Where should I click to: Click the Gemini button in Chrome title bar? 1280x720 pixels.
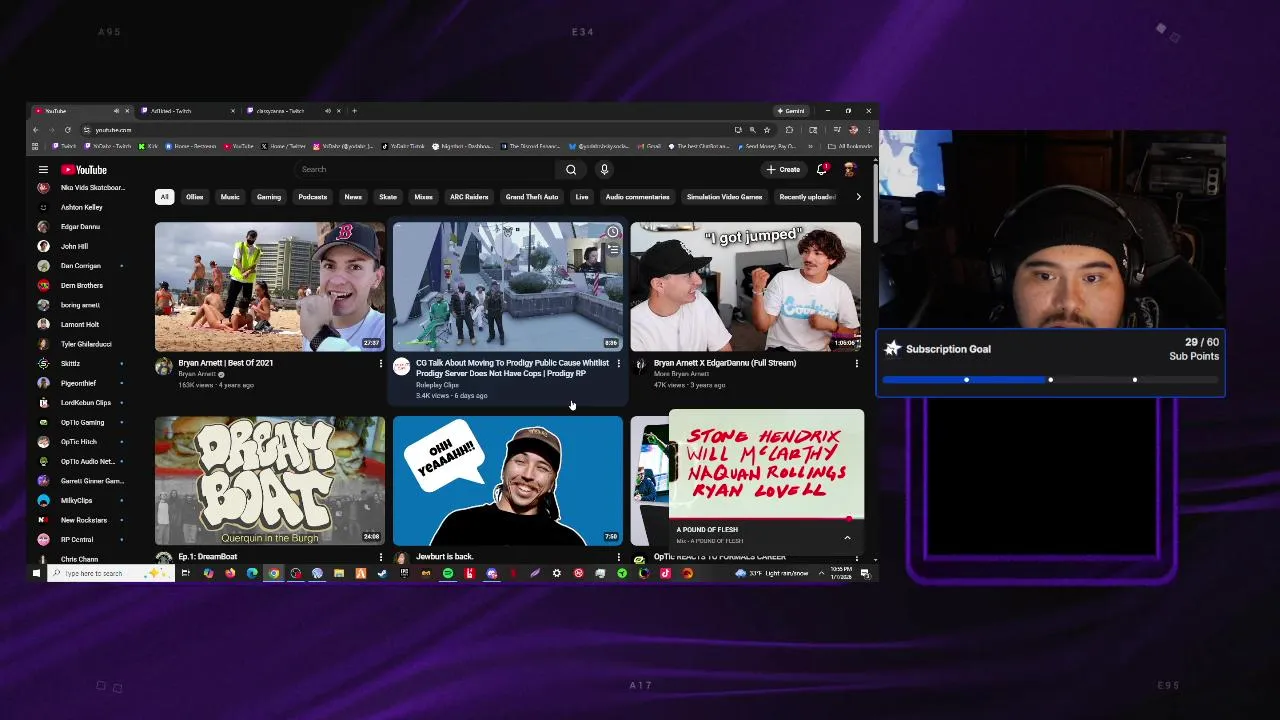[791, 111]
